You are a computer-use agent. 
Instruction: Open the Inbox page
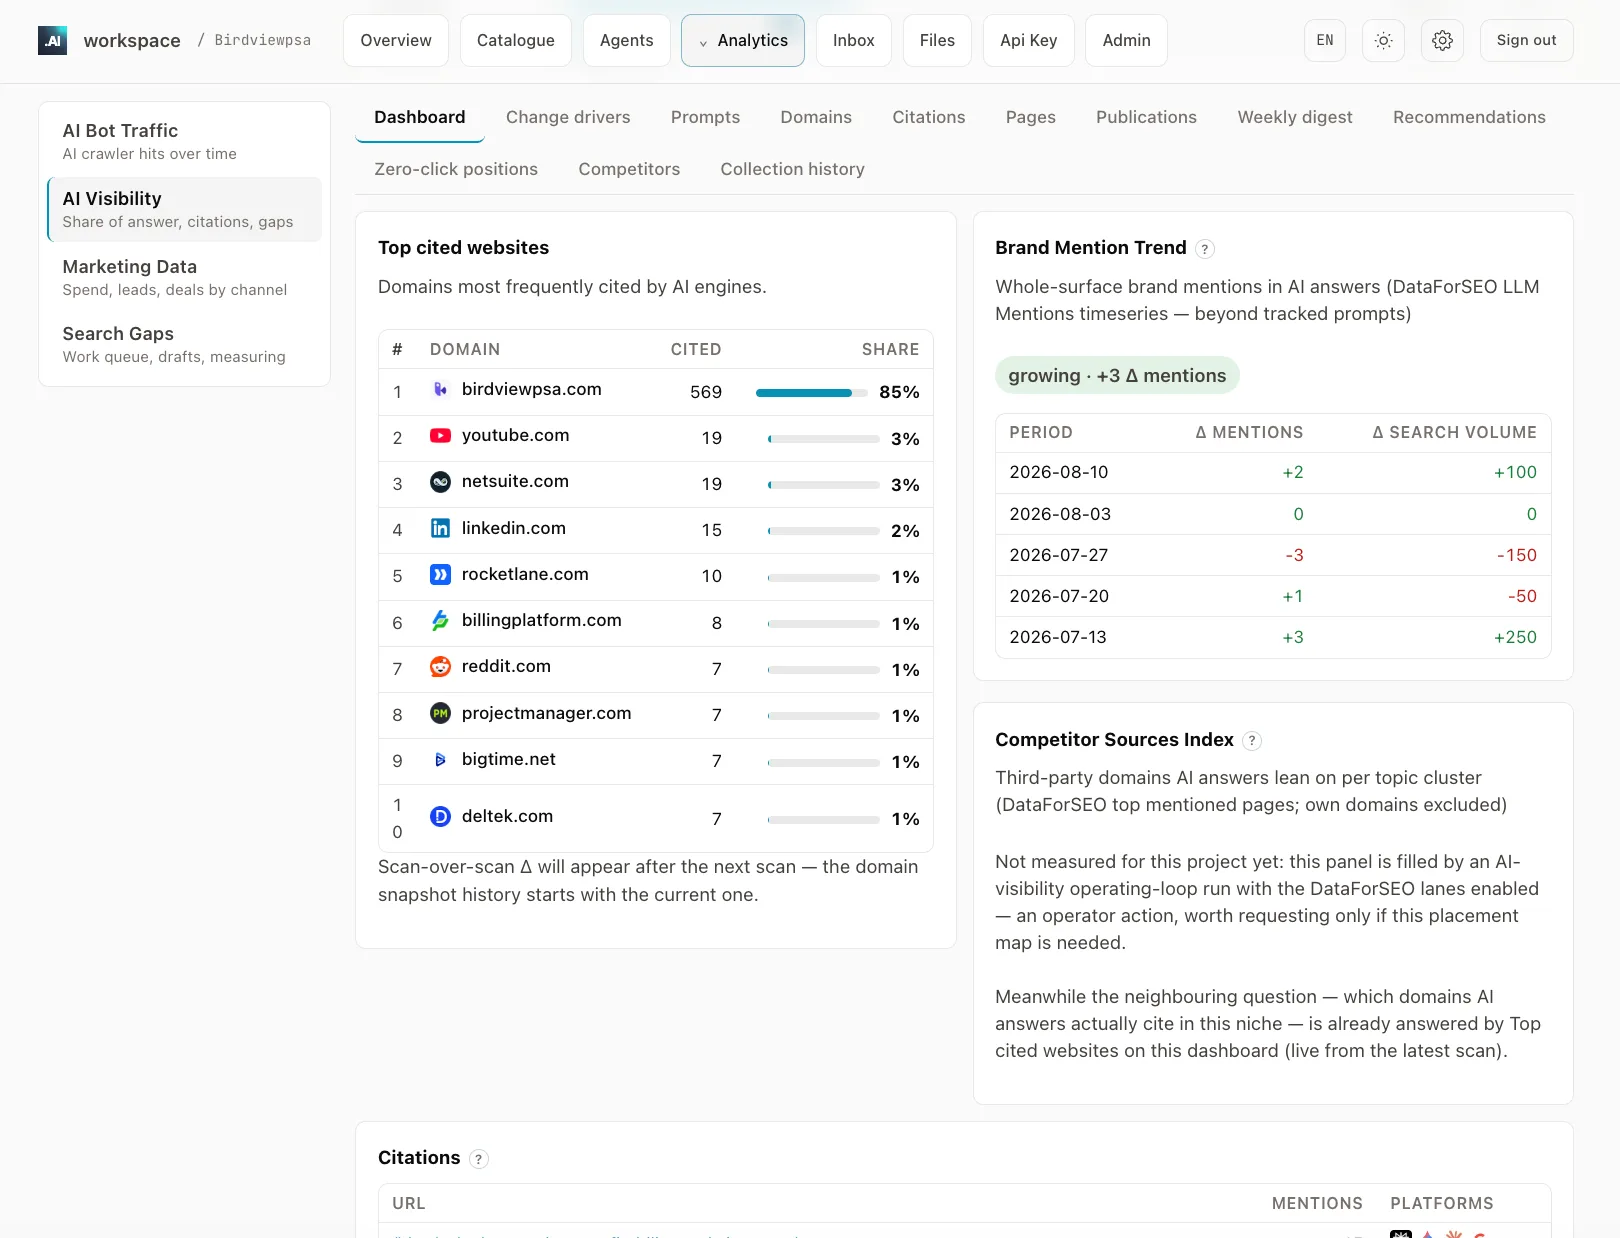click(854, 40)
